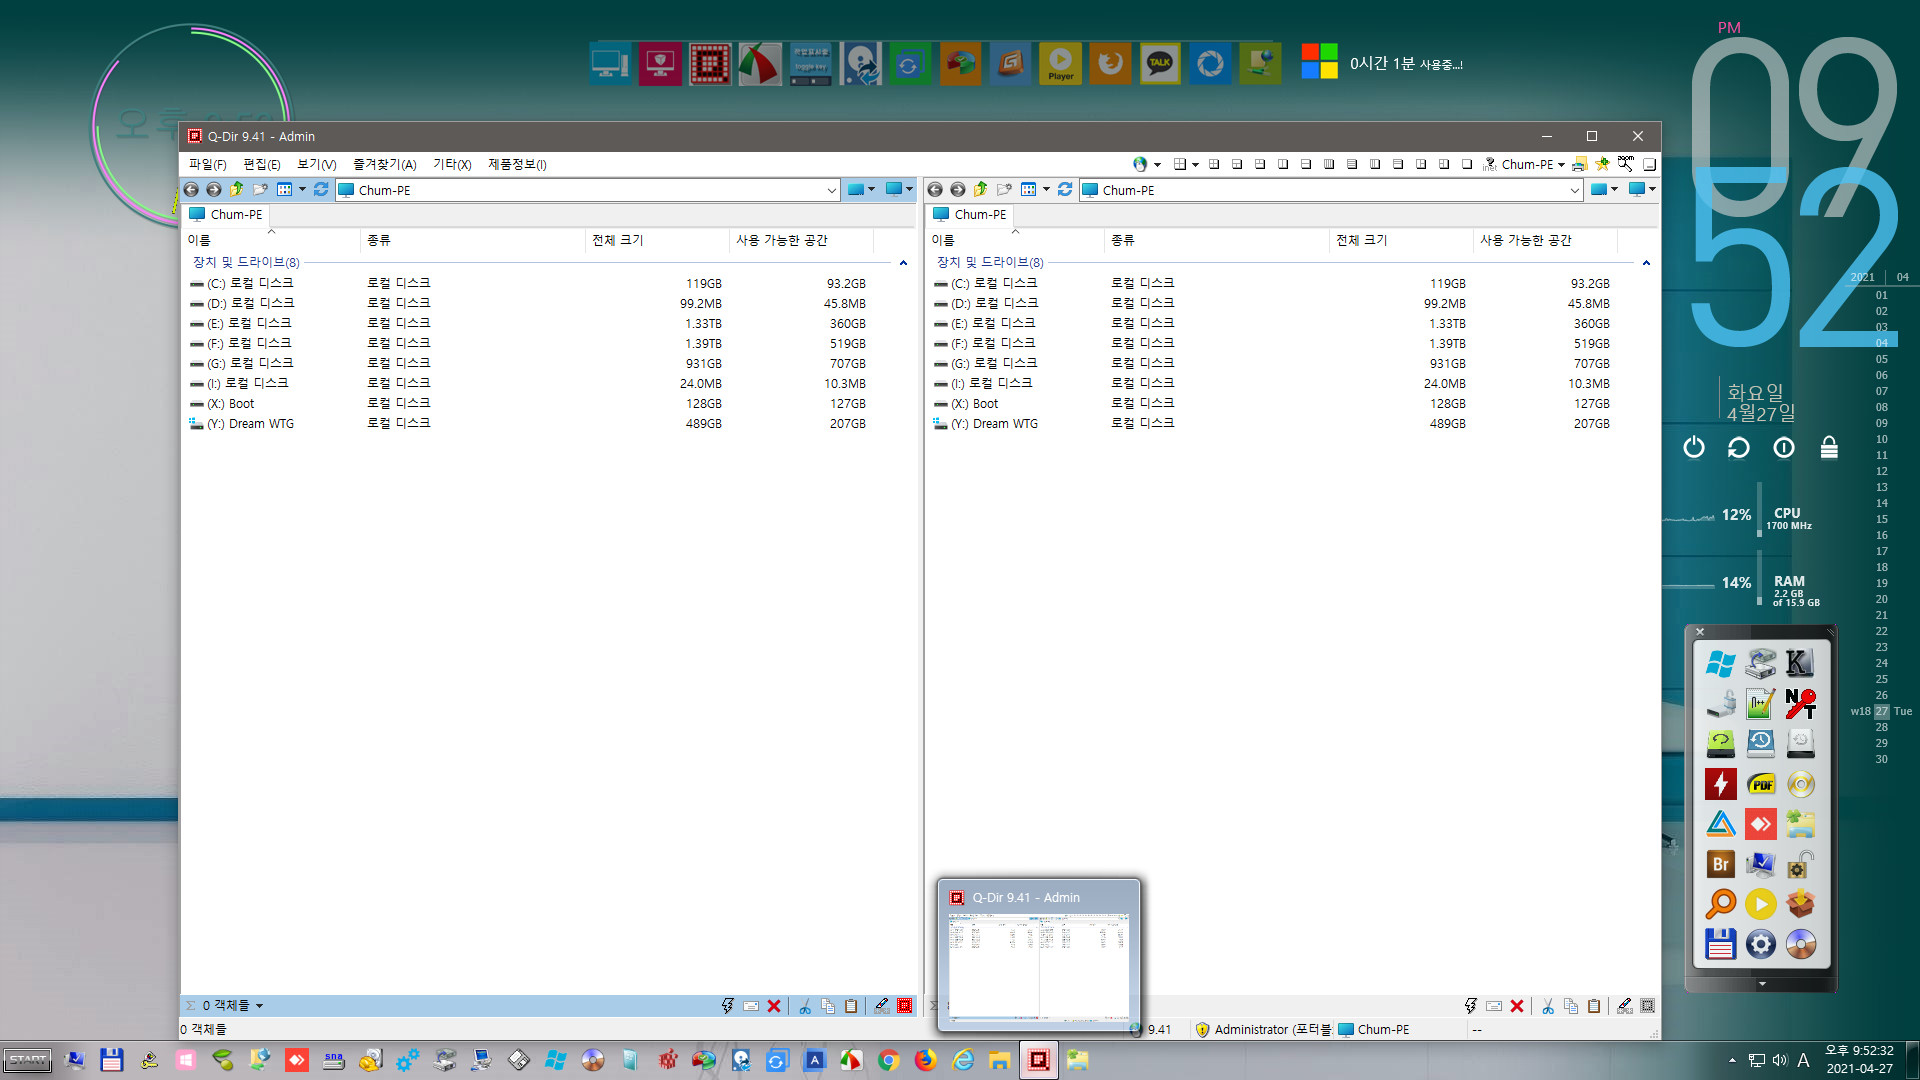Click the Back arrow in the left pane
This screenshot has height=1080, width=1920.
[191, 190]
